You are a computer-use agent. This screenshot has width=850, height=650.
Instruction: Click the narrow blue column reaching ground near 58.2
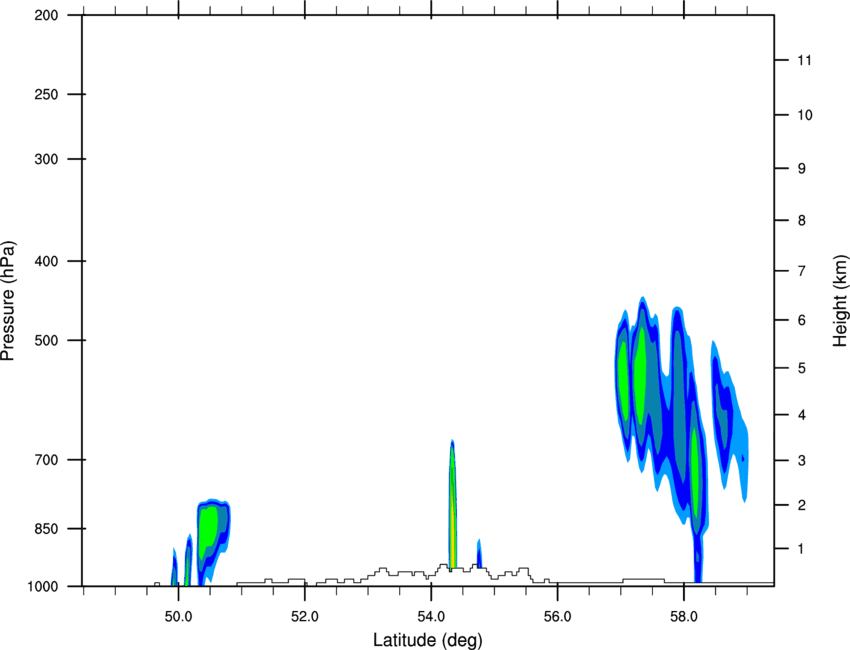[698, 558]
